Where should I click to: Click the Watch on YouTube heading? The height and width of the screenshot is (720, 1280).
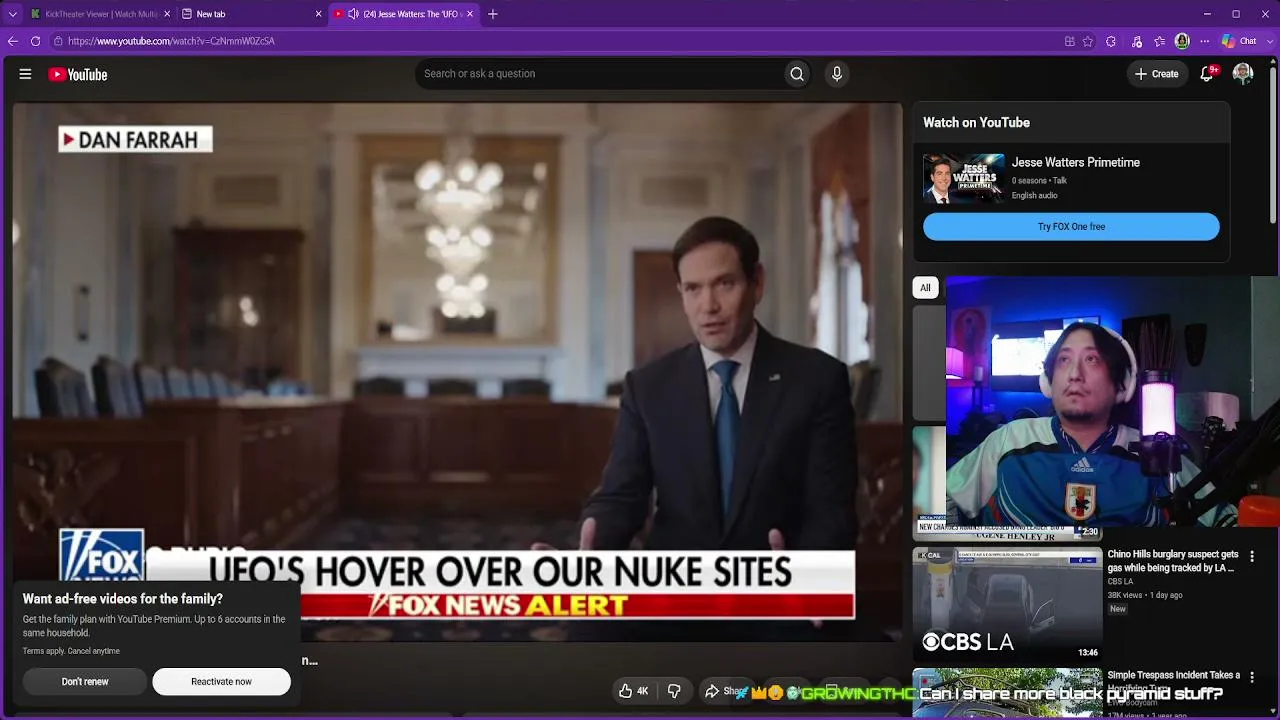976,123
